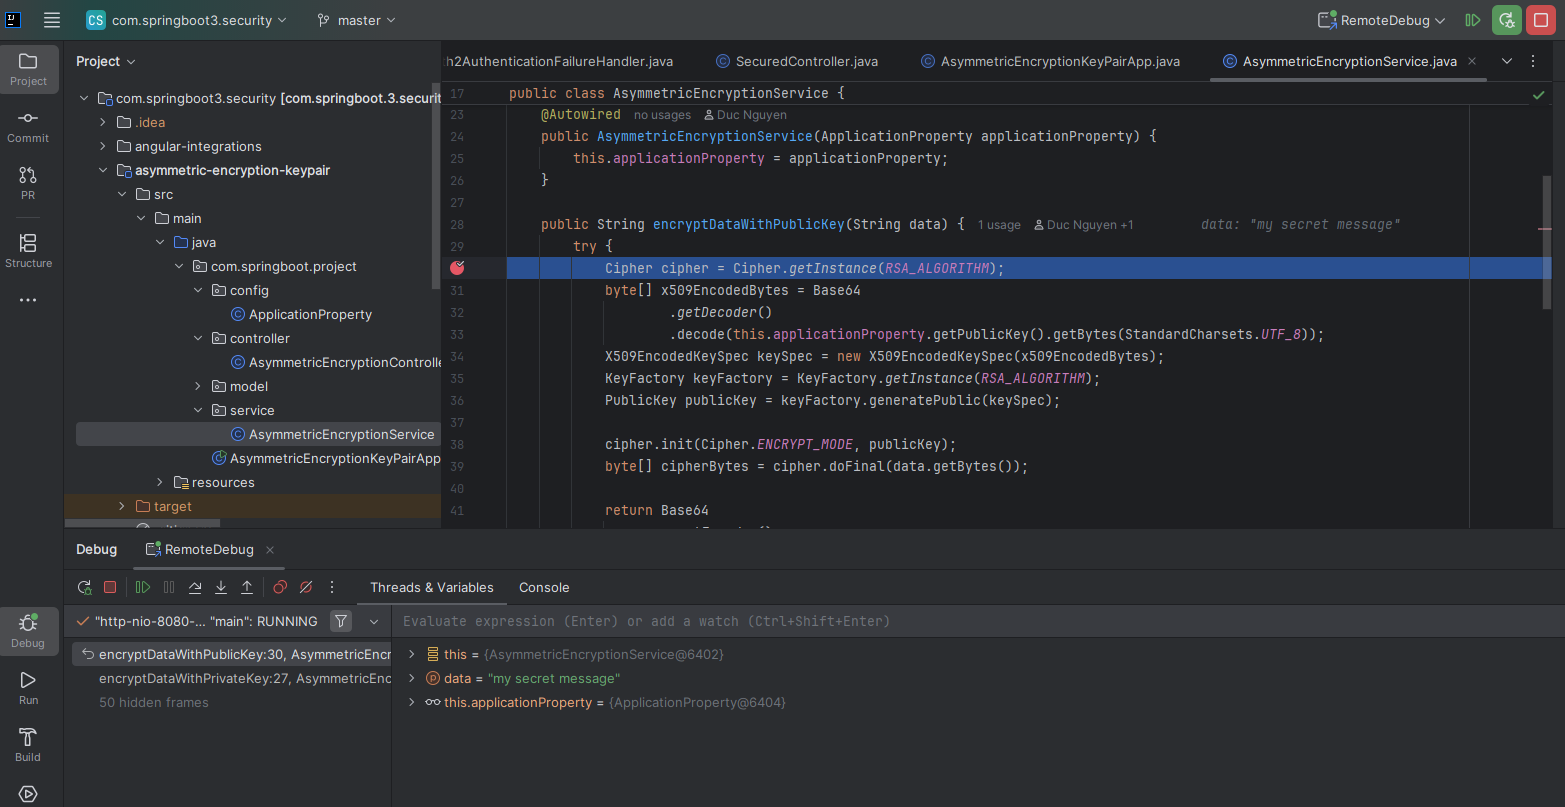The image size is (1565, 807).
Task: Click the Step Out icon
Action: [x=247, y=587]
